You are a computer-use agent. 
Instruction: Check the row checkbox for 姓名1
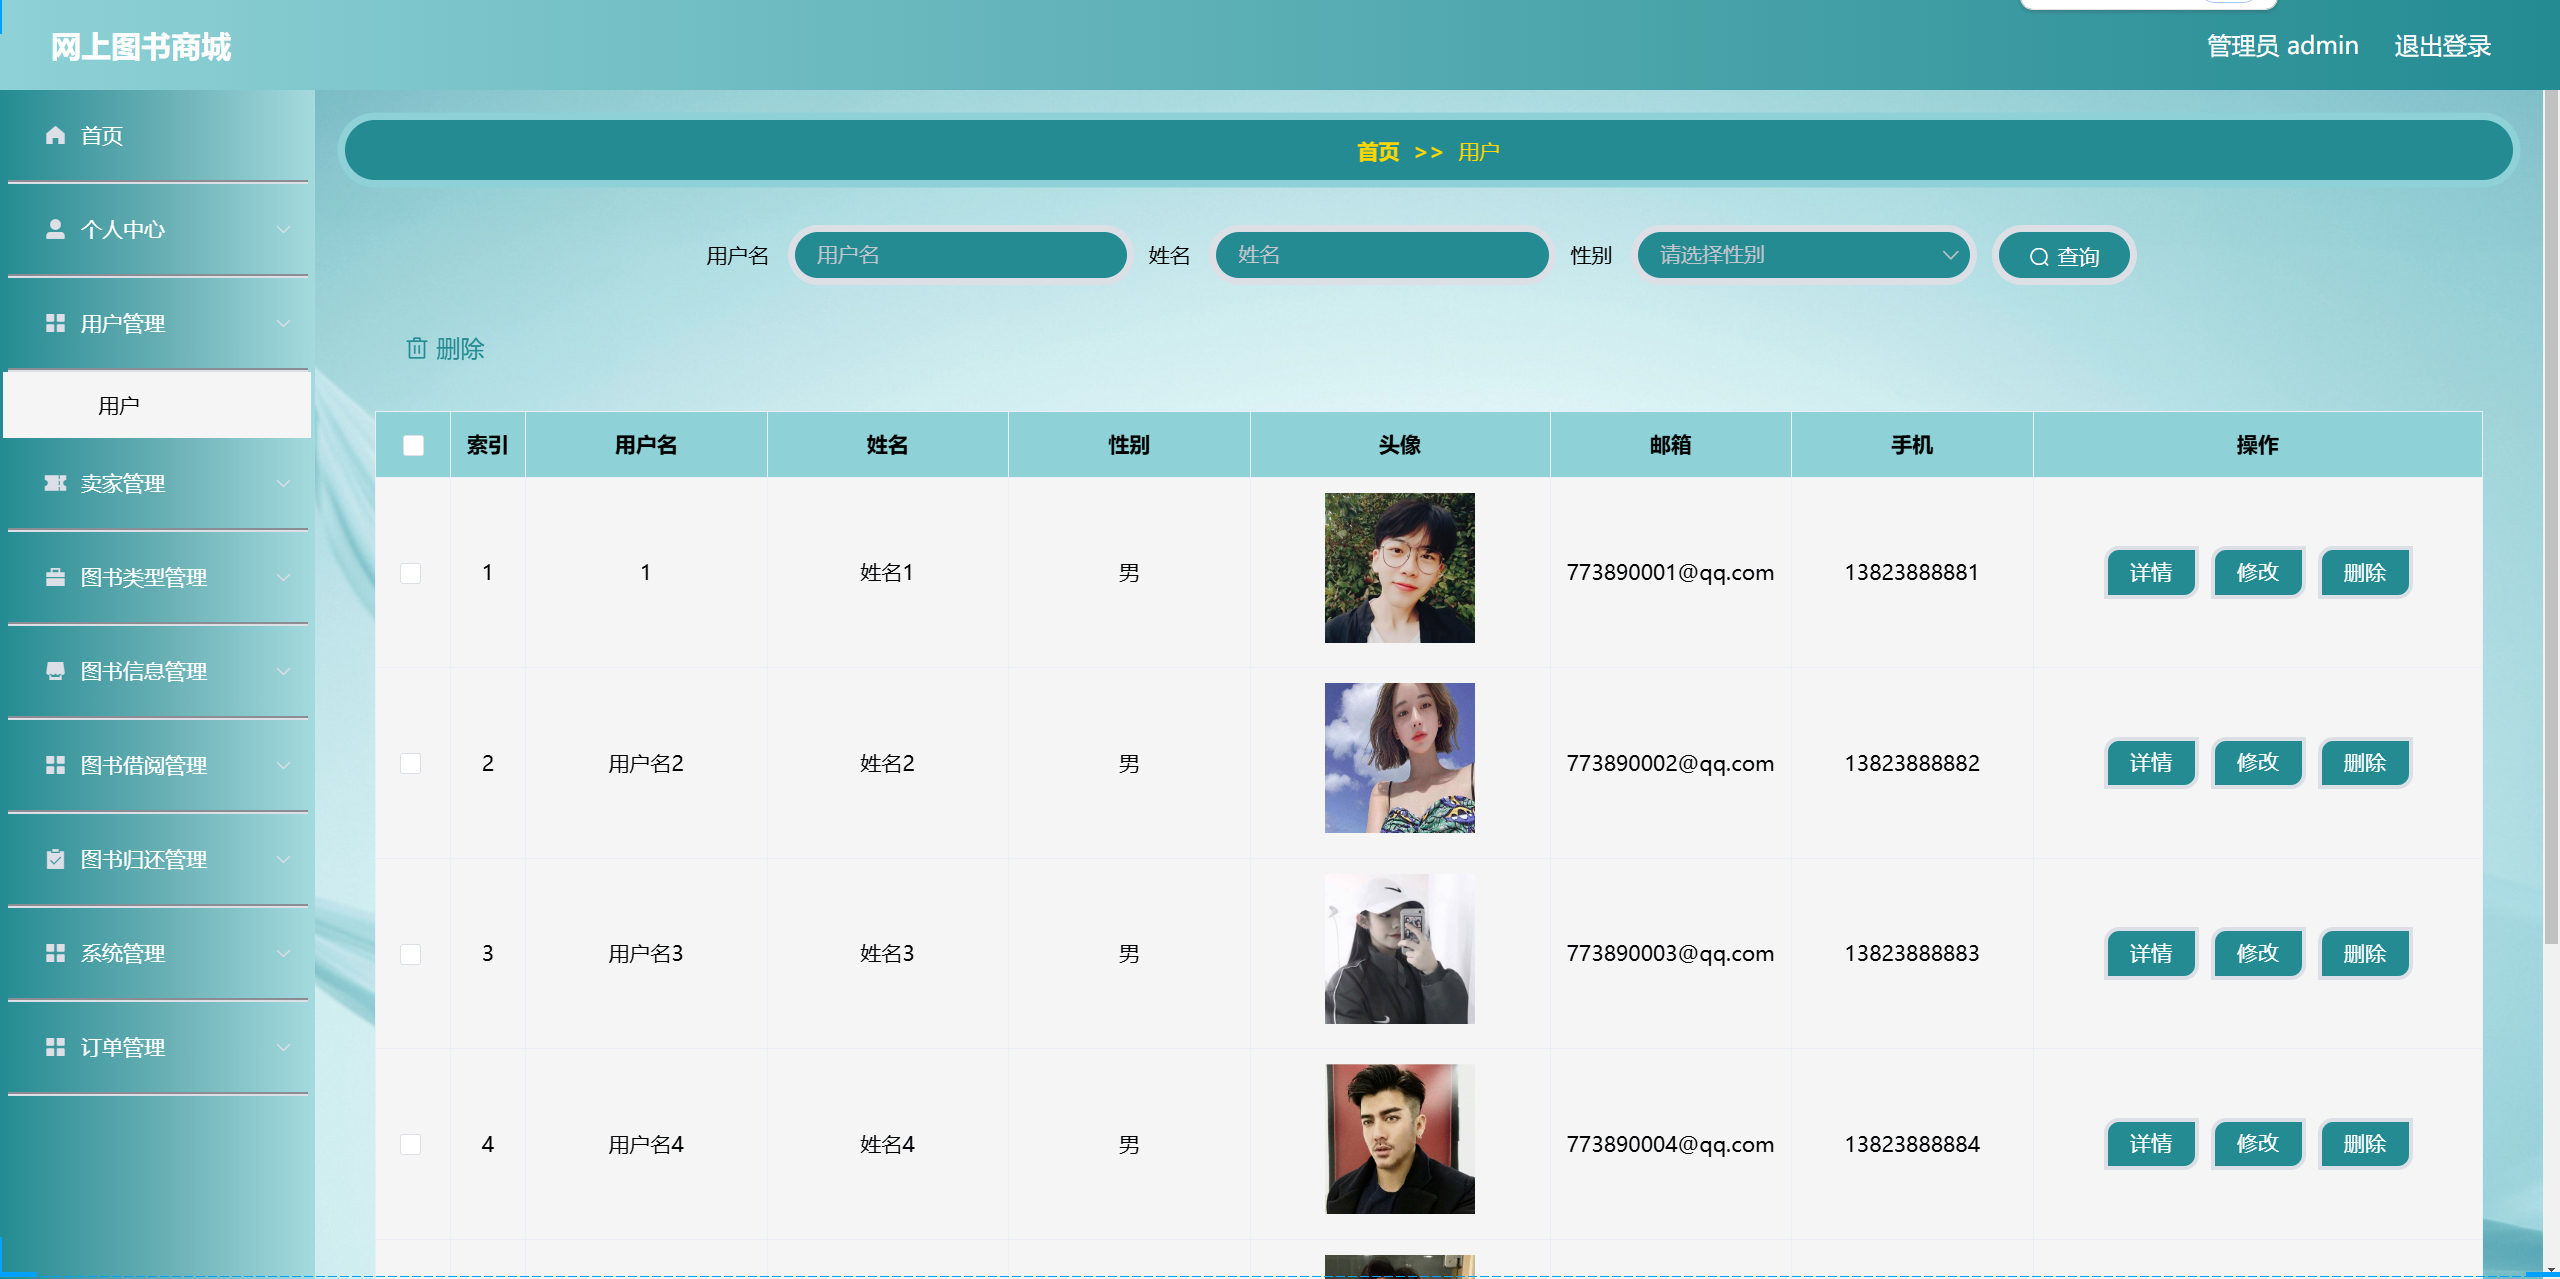pos(411,573)
